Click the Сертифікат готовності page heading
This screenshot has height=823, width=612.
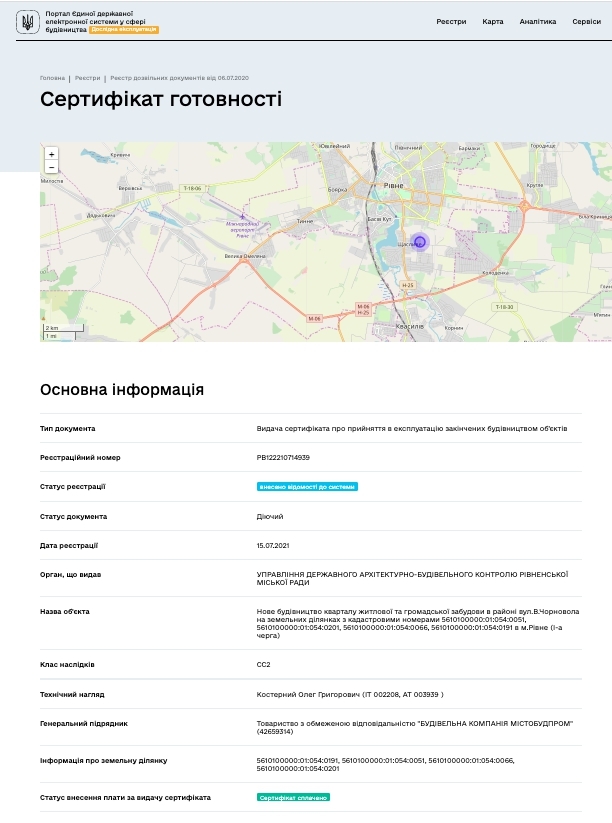click(x=161, y=99)
